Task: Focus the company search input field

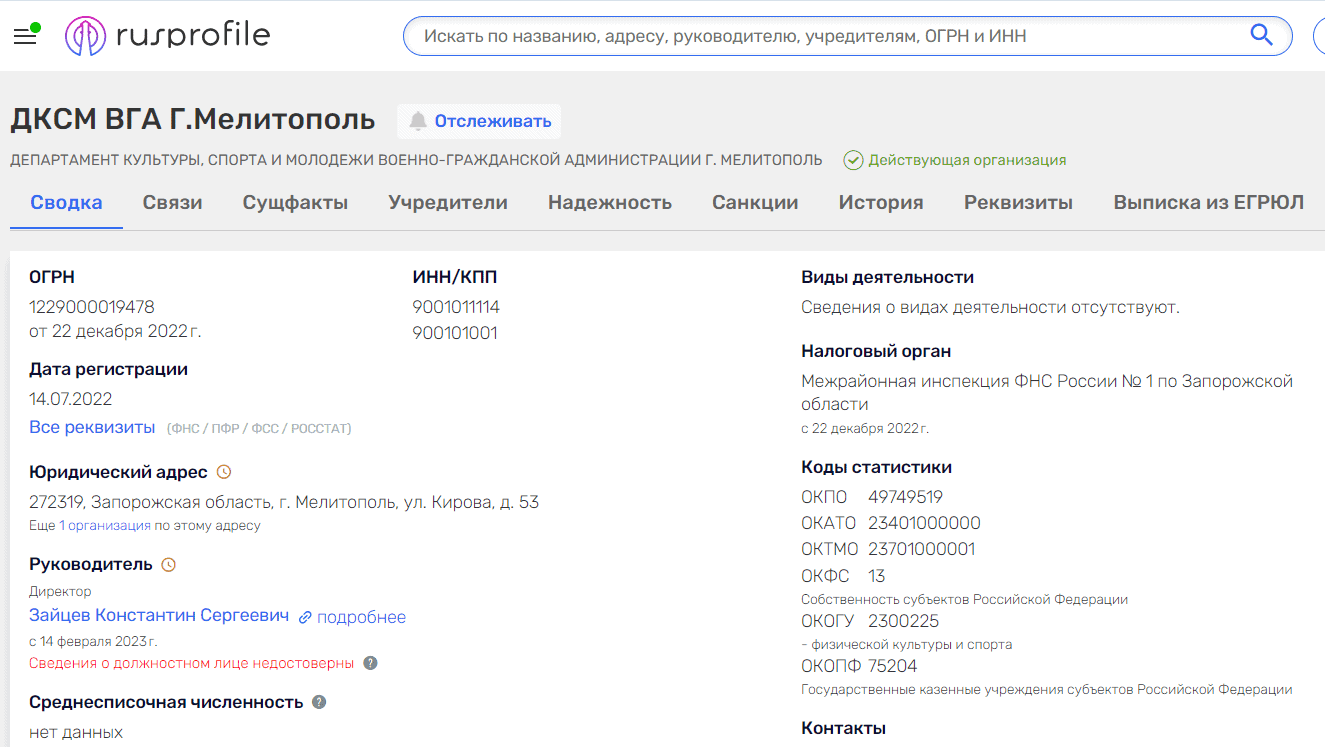Action: 820,36
